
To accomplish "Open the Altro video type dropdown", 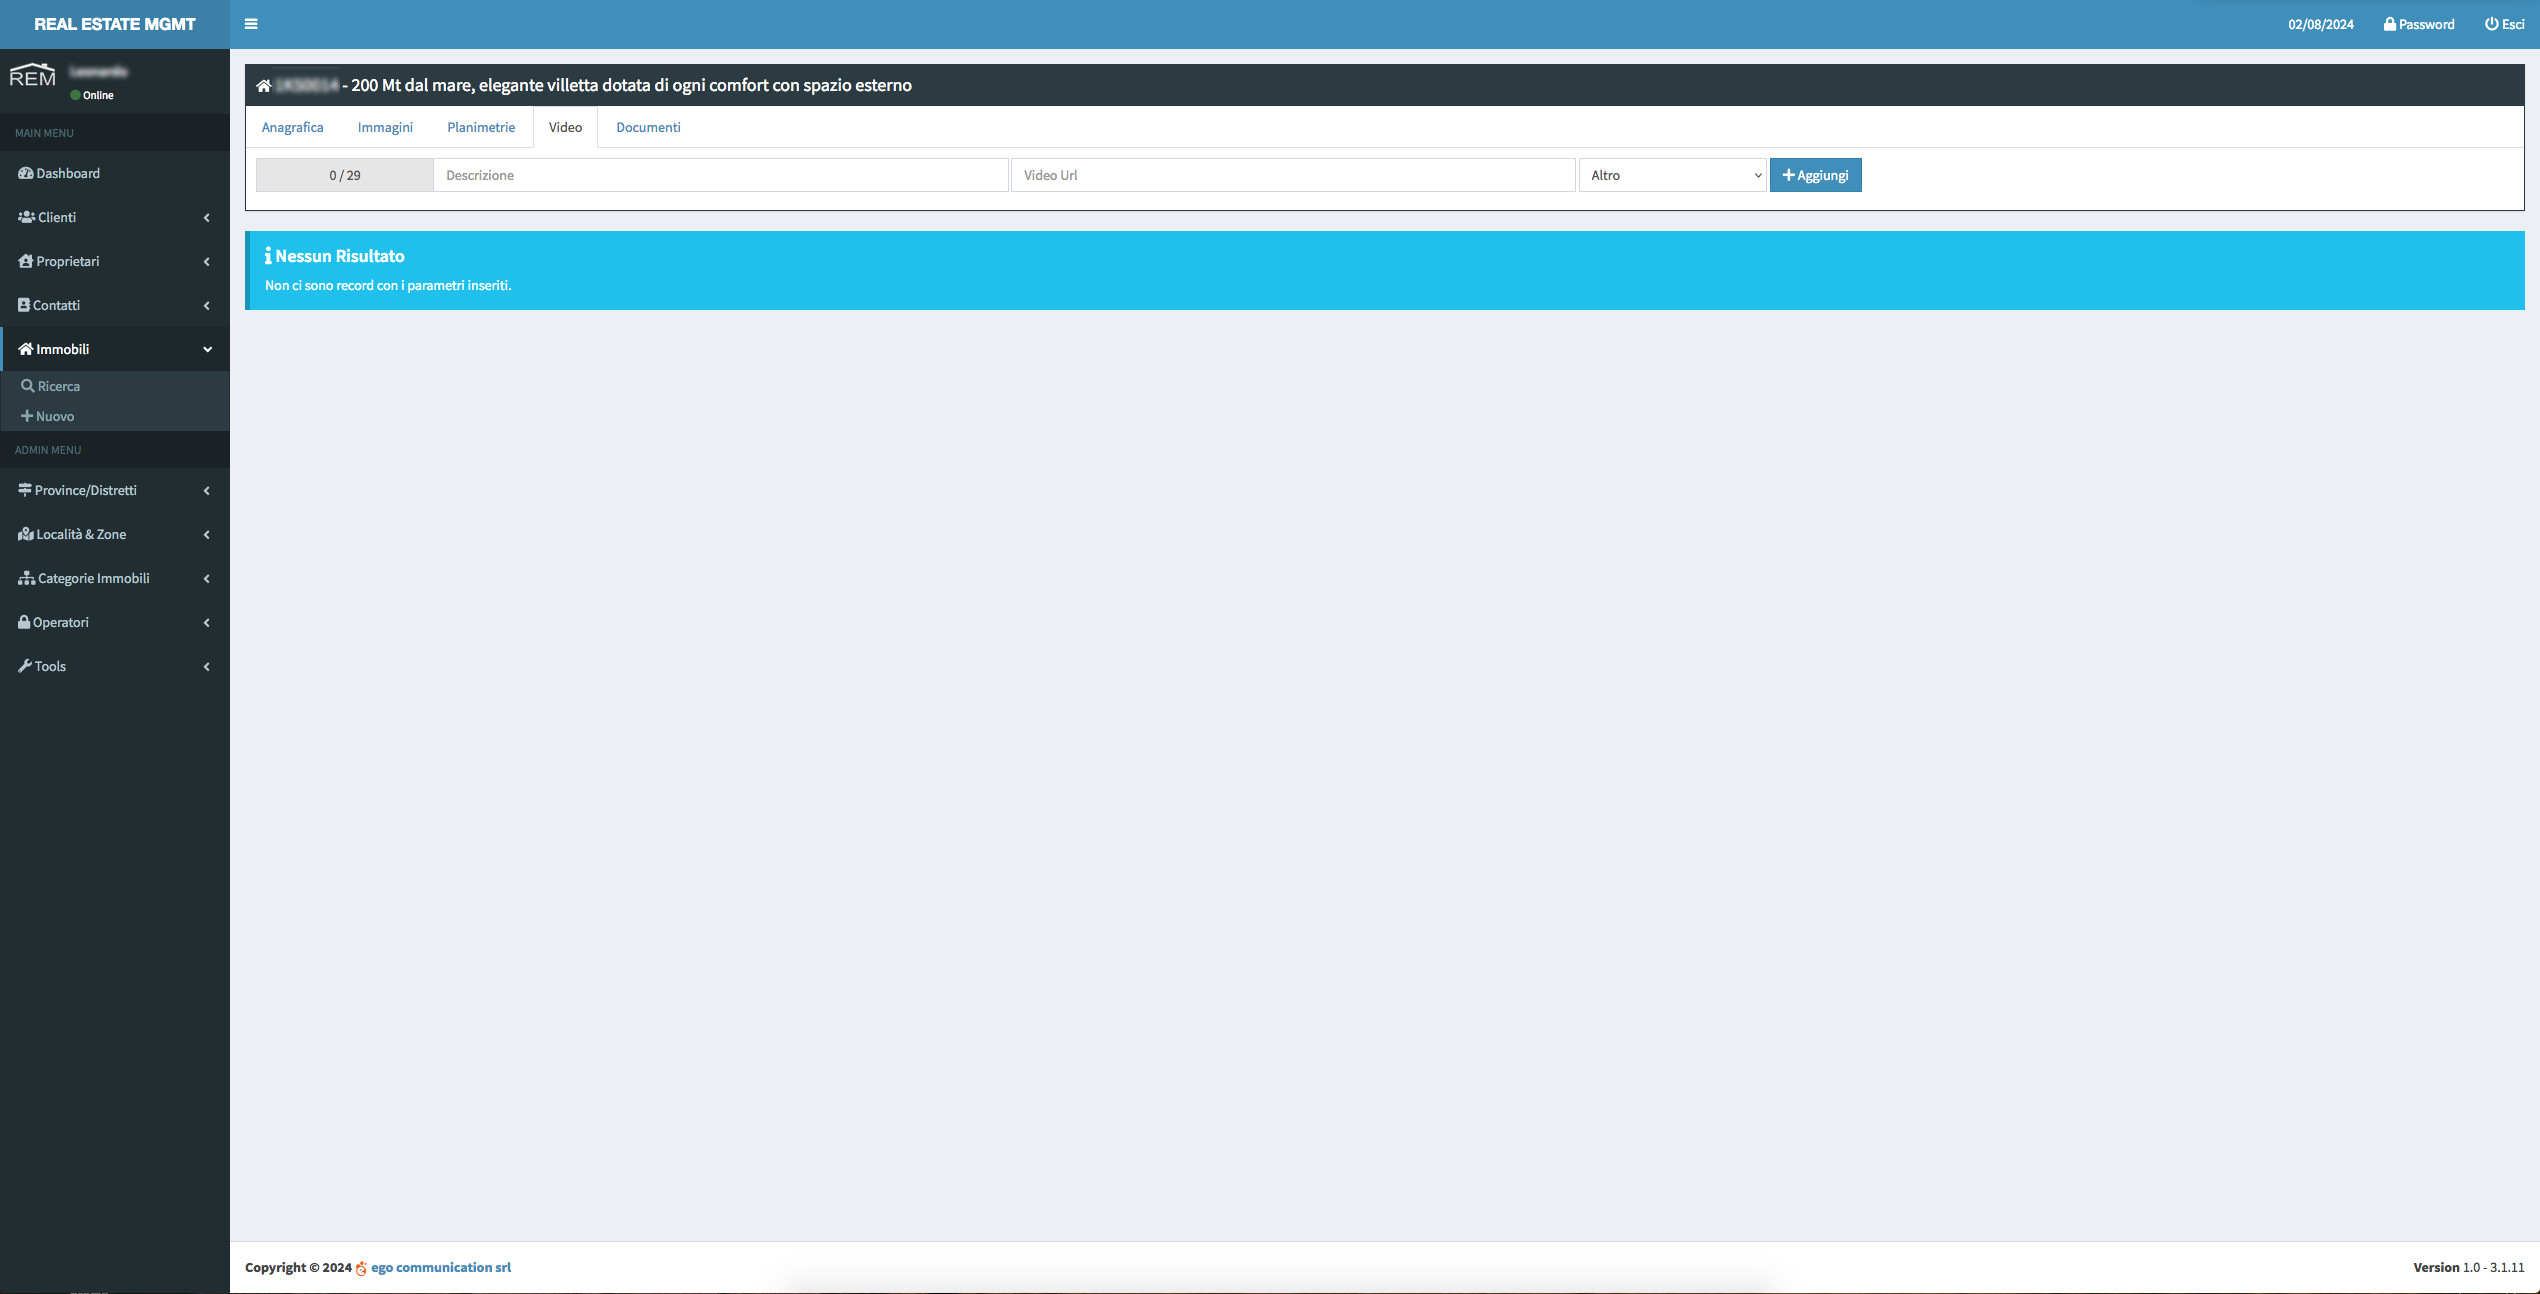I will (x=1672, y=175).
